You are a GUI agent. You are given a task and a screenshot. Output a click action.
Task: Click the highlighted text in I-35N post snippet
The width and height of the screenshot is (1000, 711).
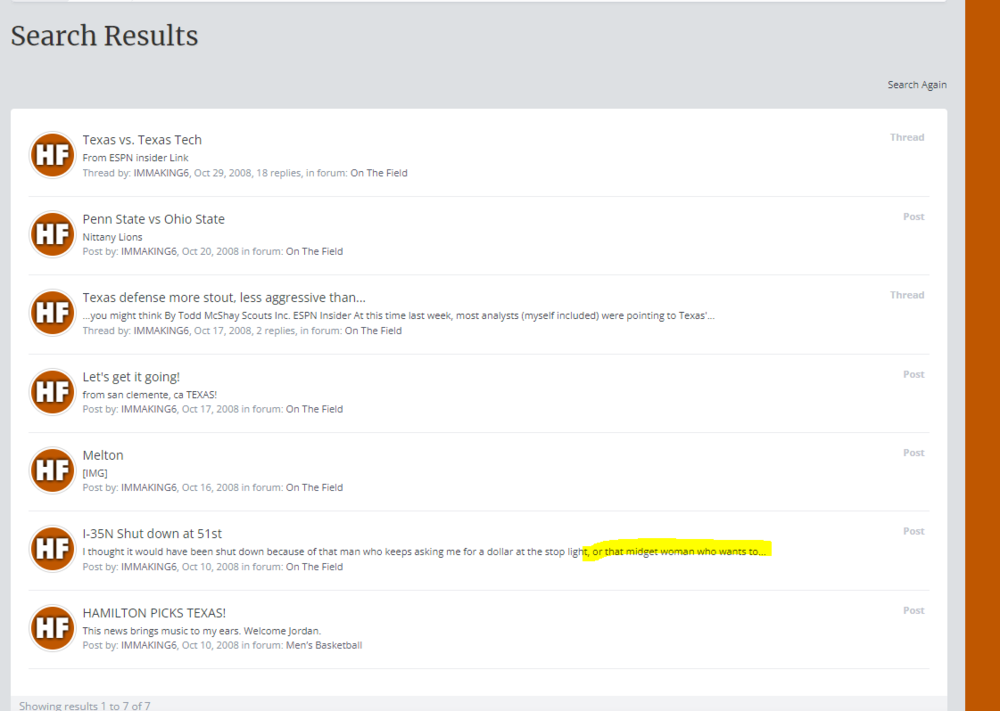(680, 551)
